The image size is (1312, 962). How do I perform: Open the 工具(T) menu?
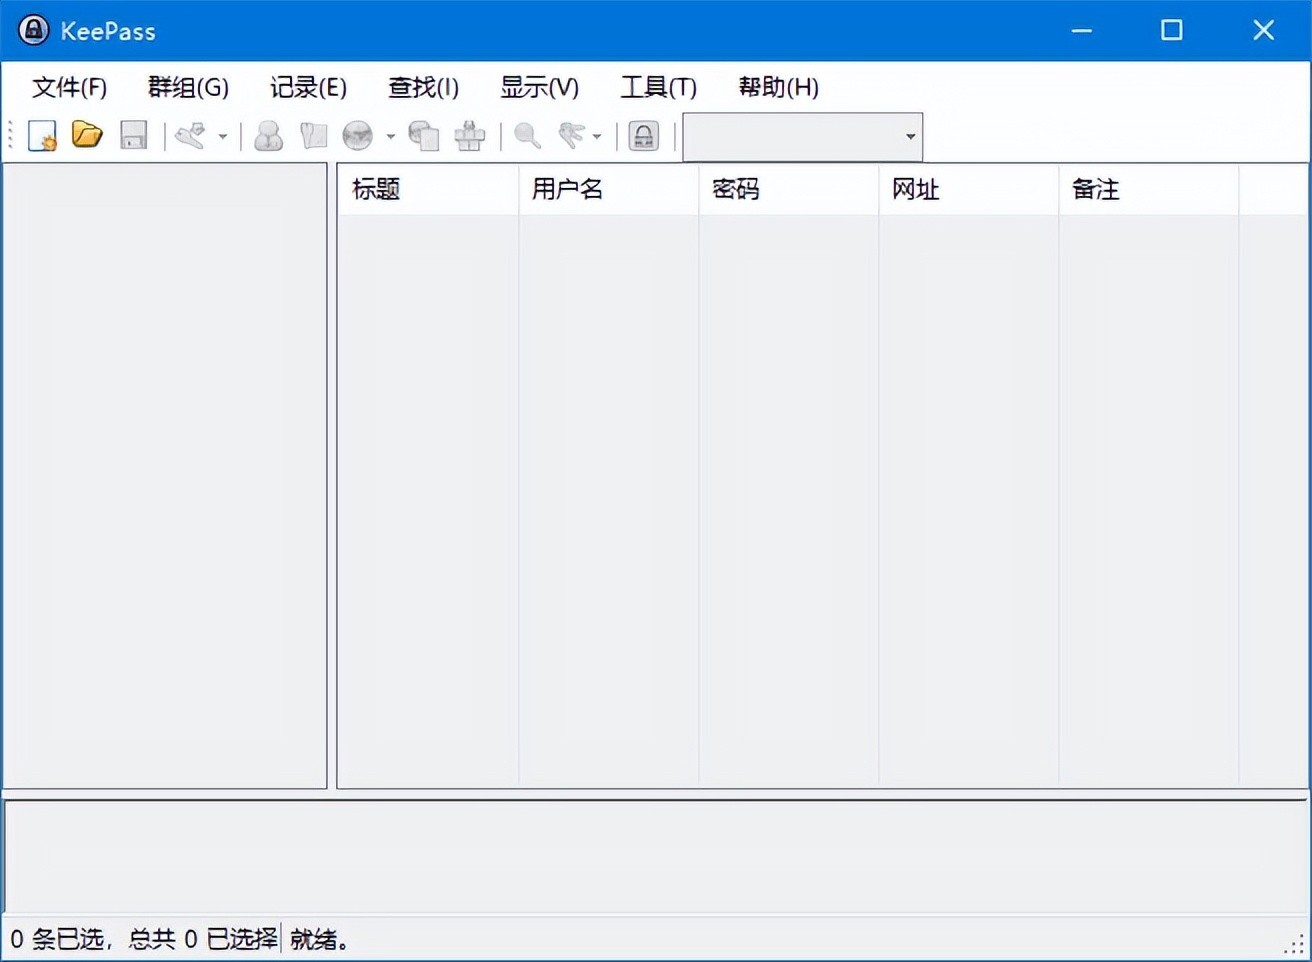[659, 87]
